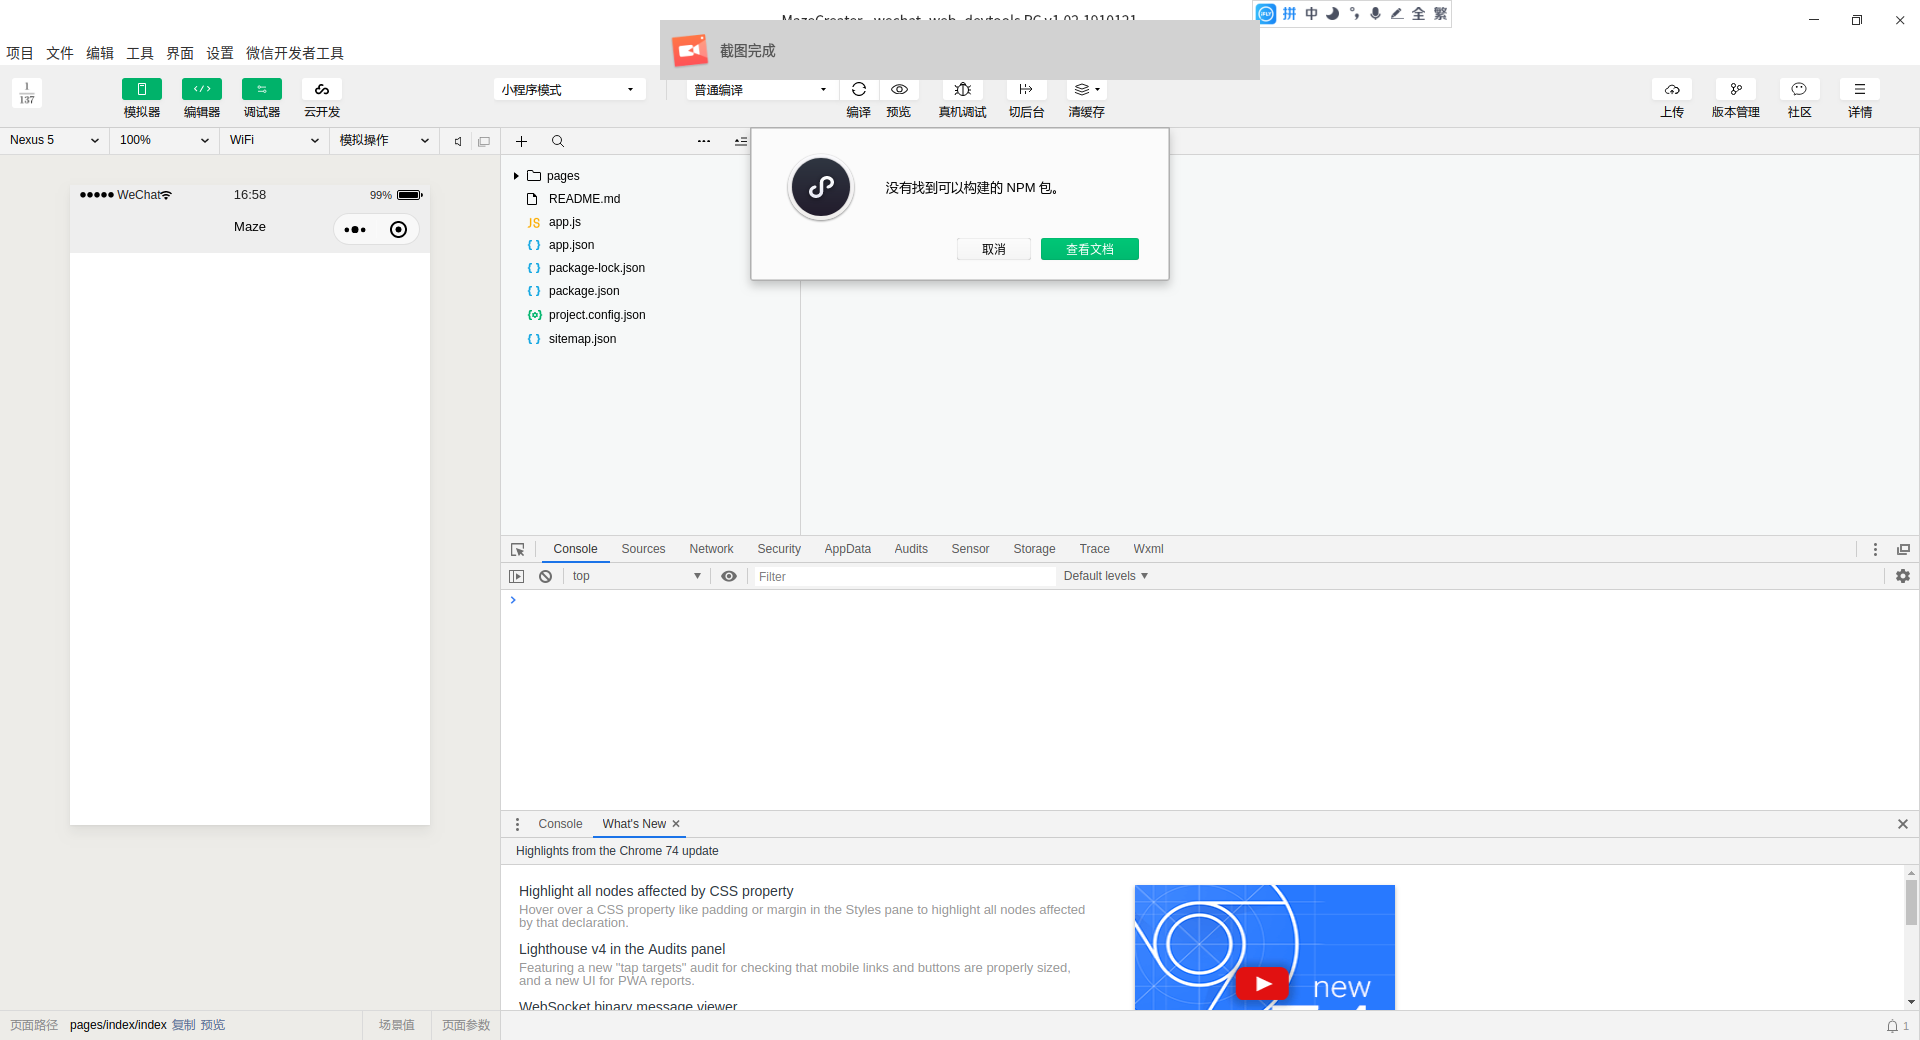Toggle the simulator panel button
The height and width of the screenshot is (1040, 1920).
coord(141,89)
